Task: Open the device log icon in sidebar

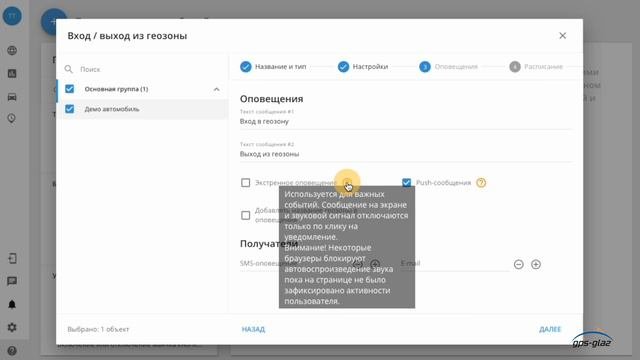Action: pos(12,258)
